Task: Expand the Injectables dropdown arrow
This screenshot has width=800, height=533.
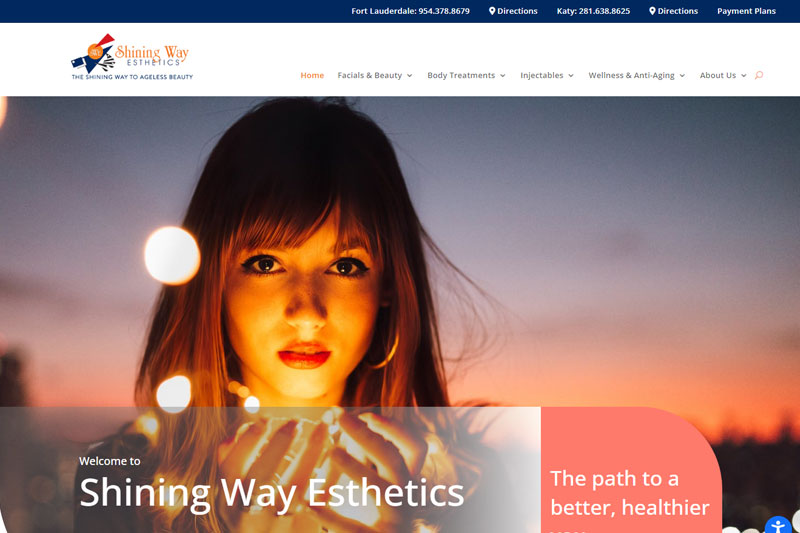Action: point(571,75)
